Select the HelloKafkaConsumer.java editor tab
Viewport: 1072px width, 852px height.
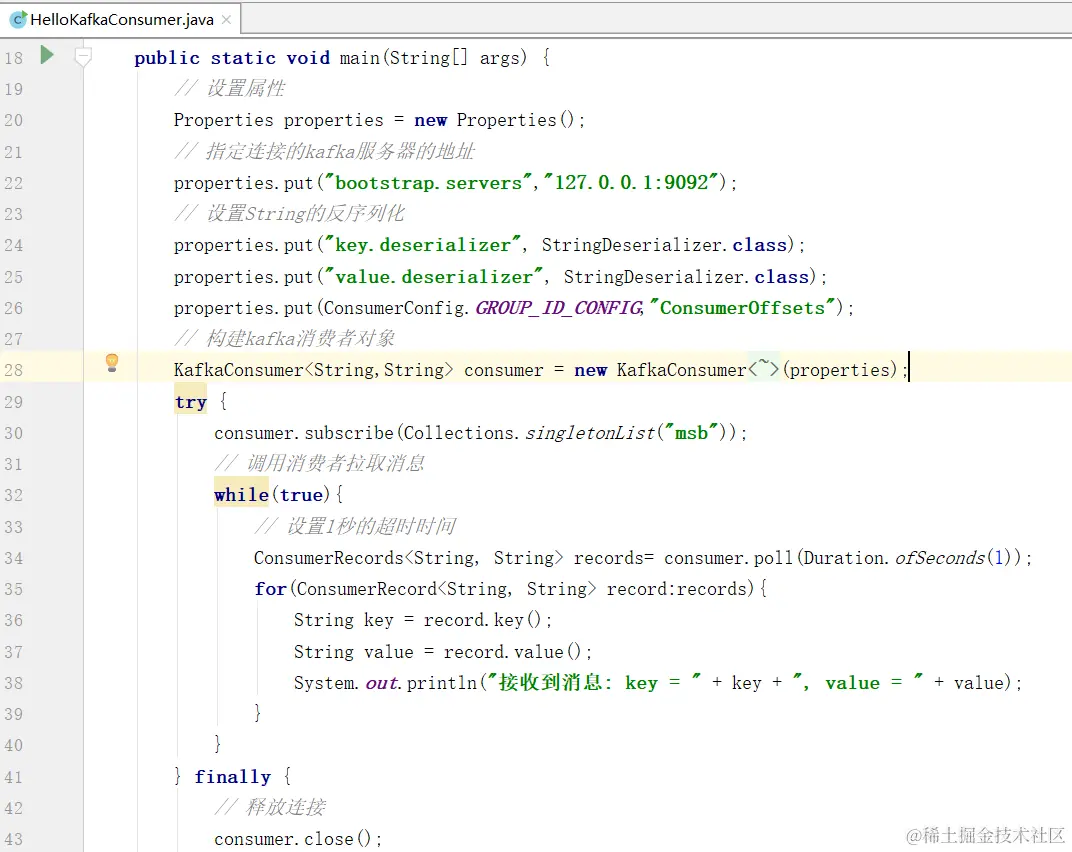coord(120,20)
